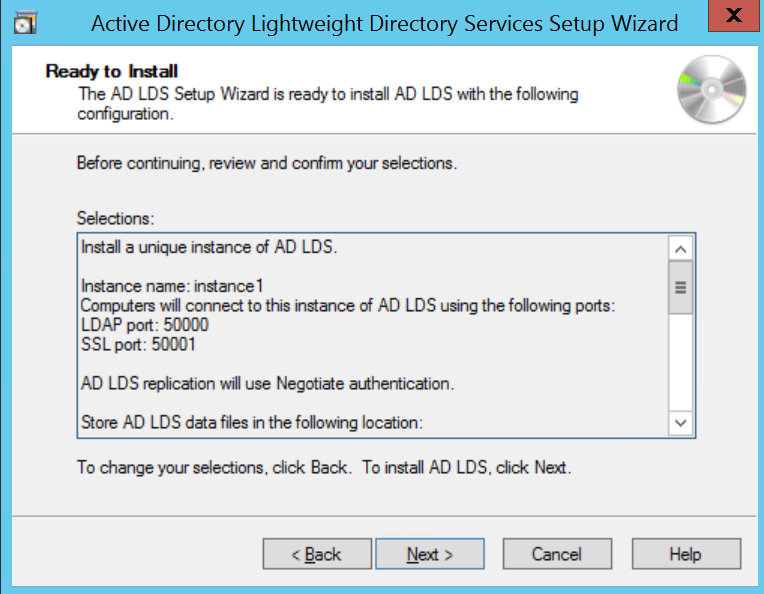
Task: Open Help for the wizard
Action: pyautogui.click(x=686, y=554)
